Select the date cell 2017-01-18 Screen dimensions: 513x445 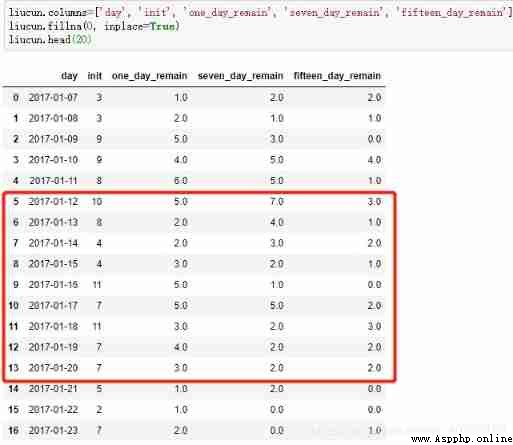(x=53, y=326)
